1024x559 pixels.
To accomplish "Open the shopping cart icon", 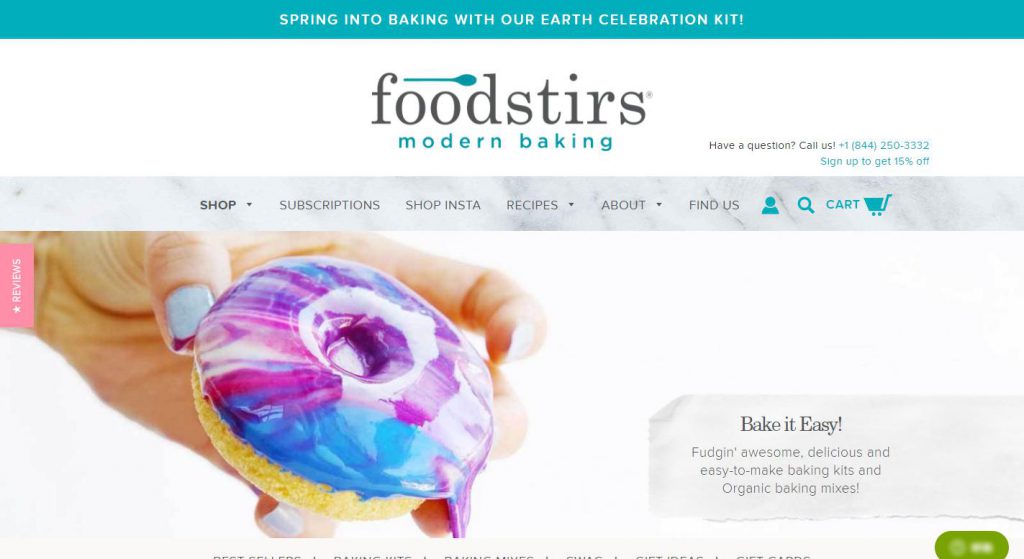I will (877, 204).
